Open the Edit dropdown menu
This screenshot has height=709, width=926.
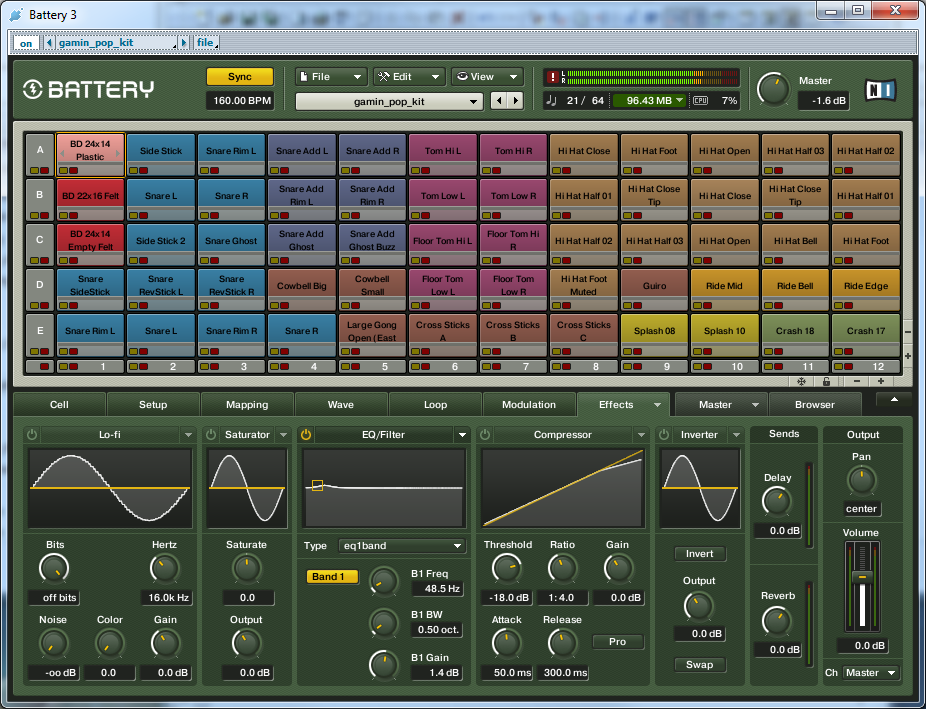tap(409, 77)
